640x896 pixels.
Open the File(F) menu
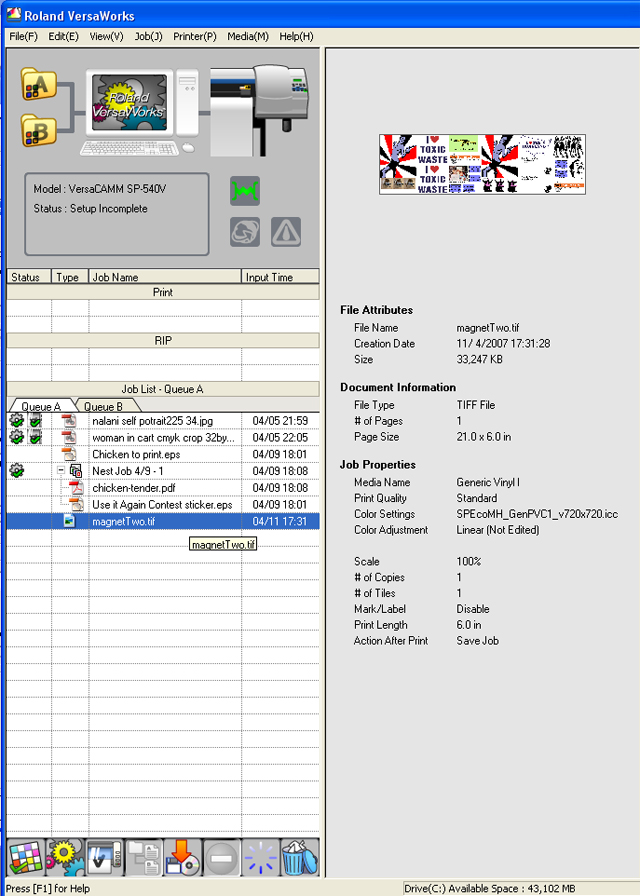tap(23, 37)
